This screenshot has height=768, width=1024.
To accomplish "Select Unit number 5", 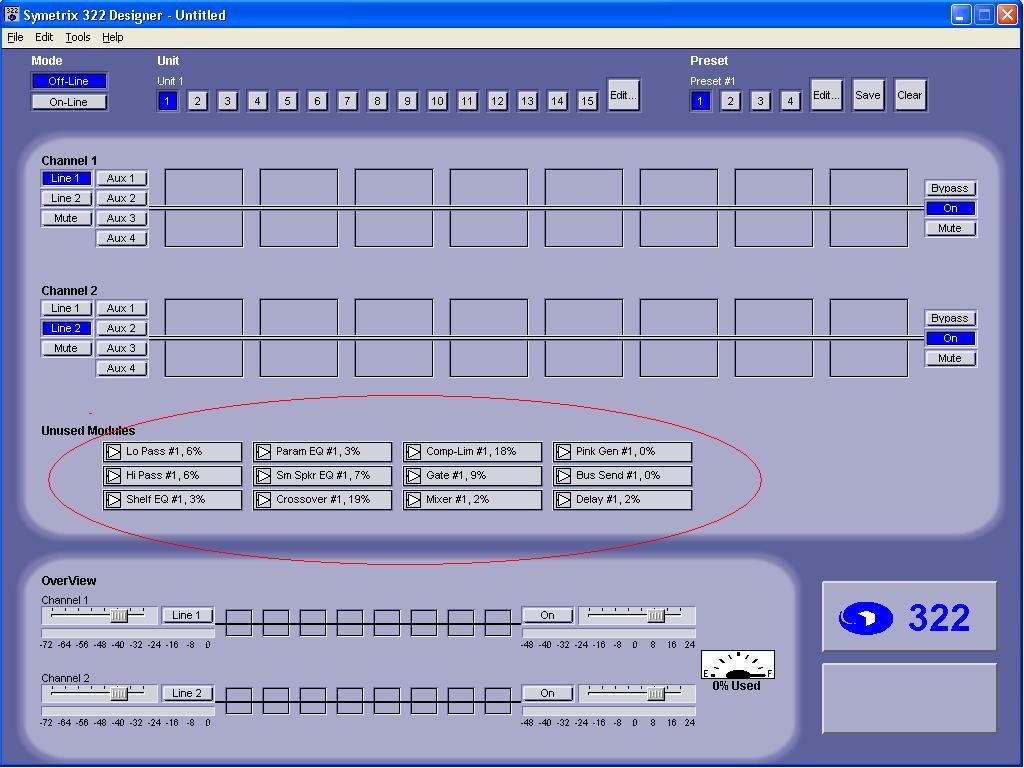I will point(288,101).
